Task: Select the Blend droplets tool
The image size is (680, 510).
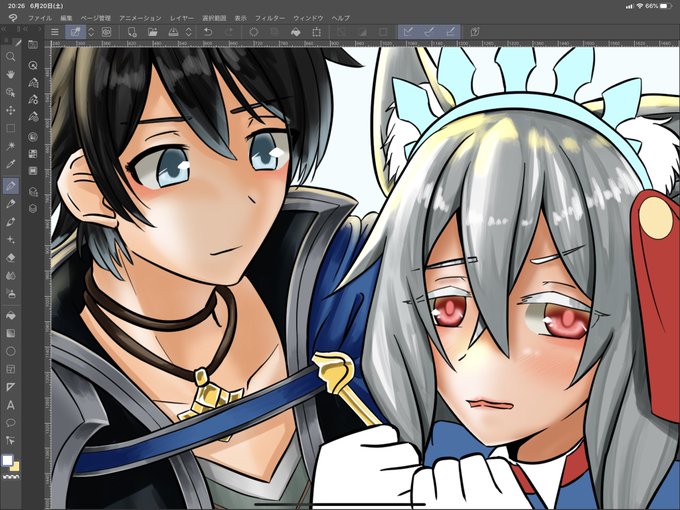Action: 11,275
